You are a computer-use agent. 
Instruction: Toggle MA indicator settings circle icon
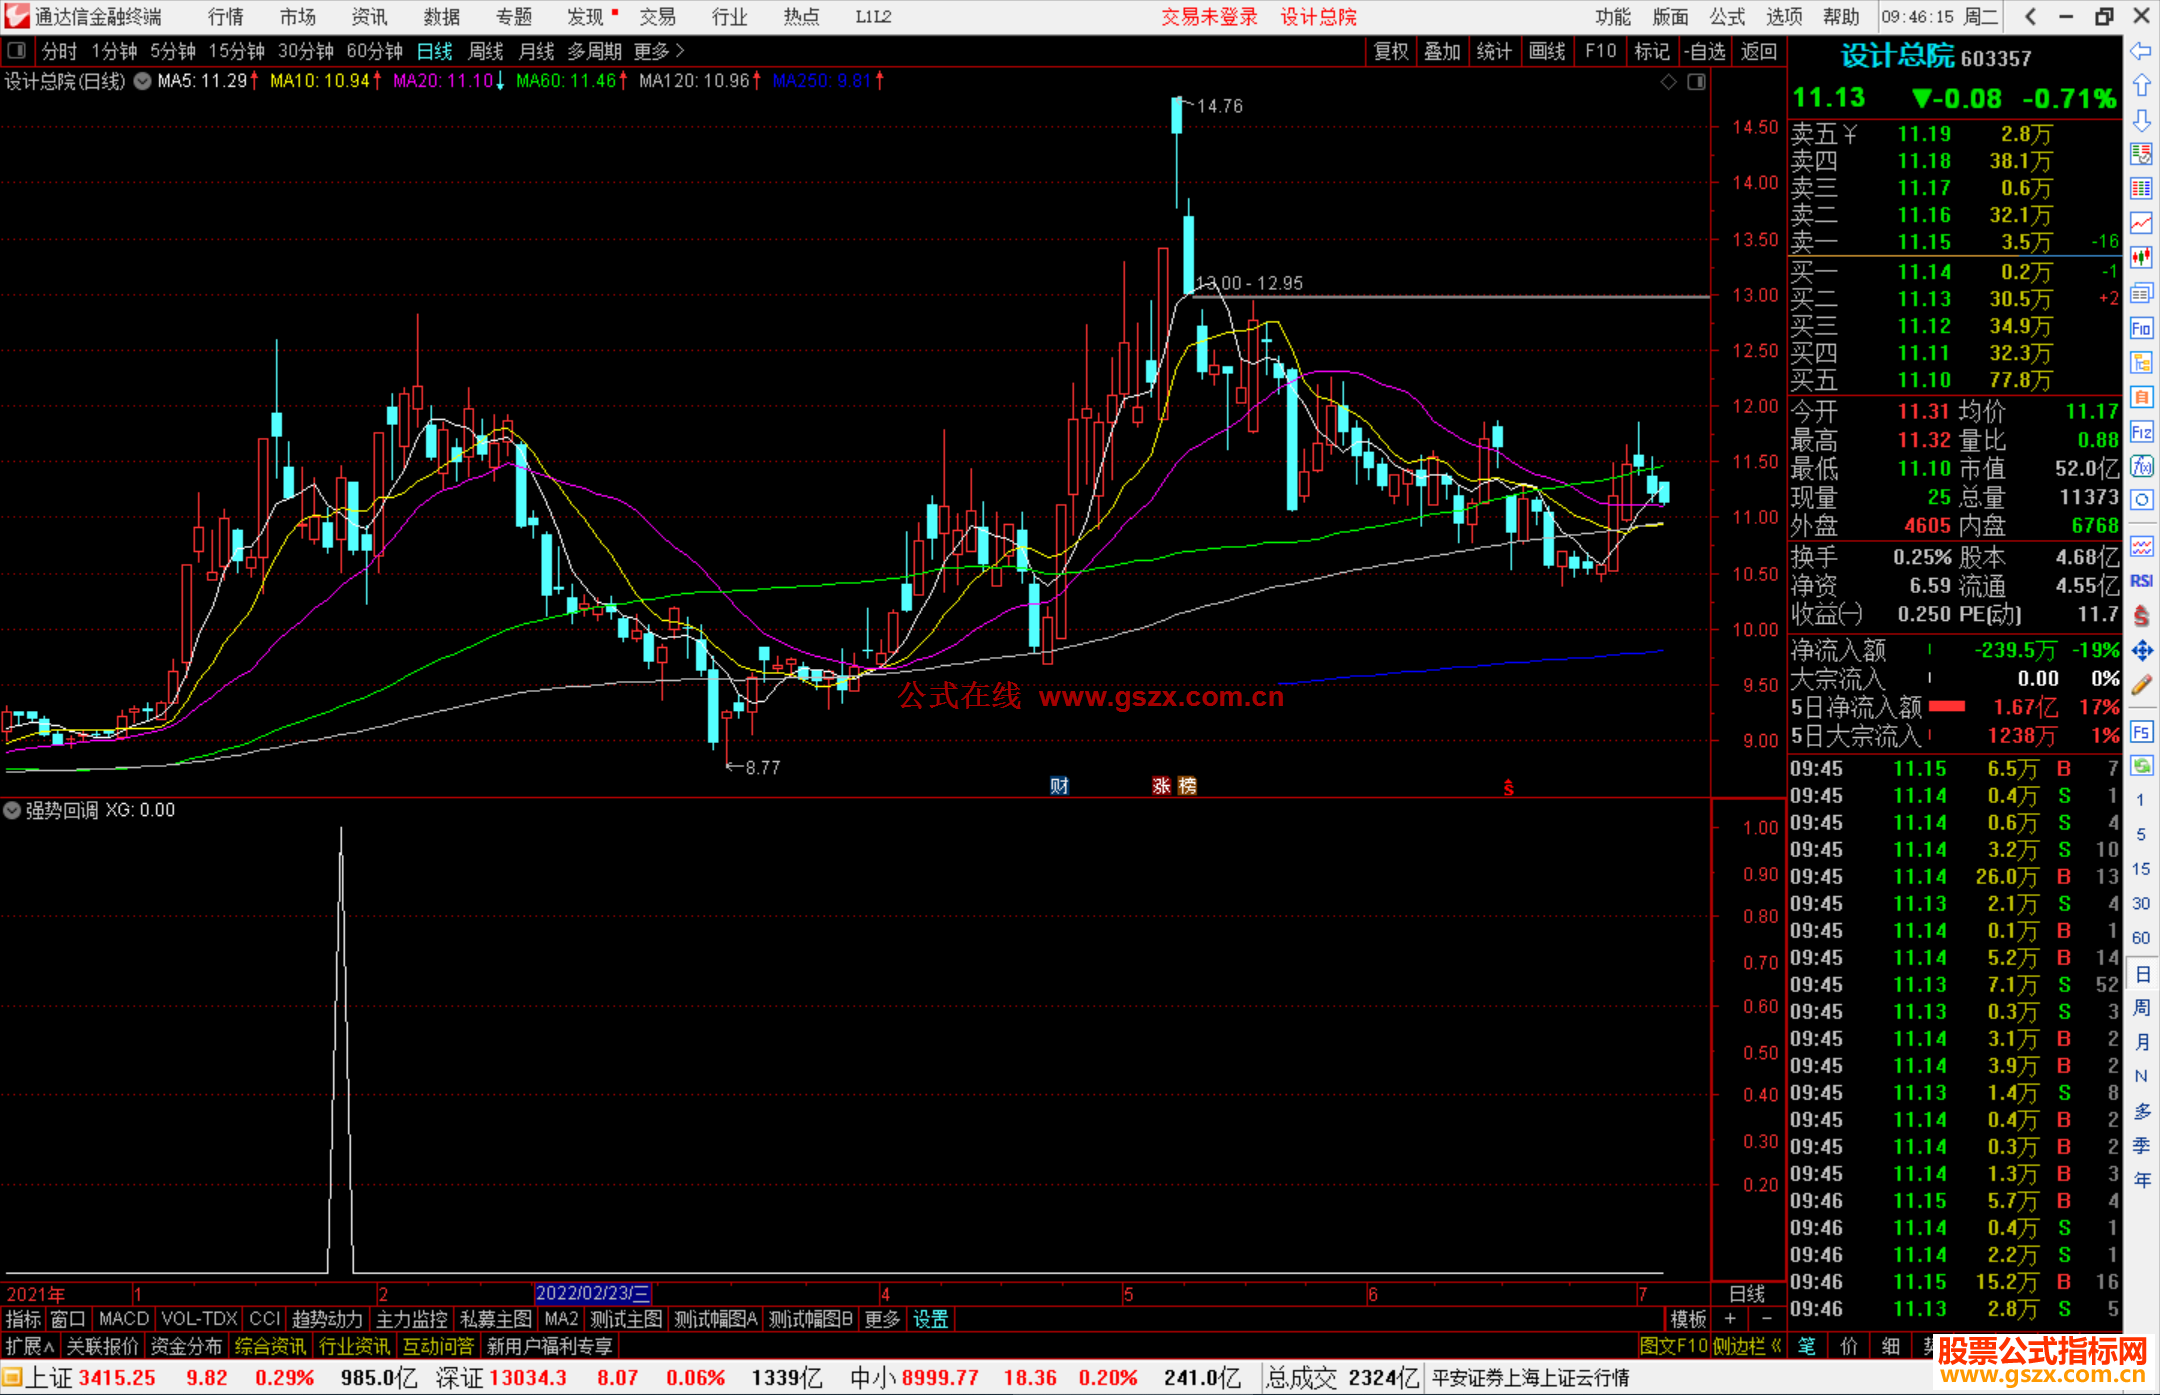click(x=143, y=81)
